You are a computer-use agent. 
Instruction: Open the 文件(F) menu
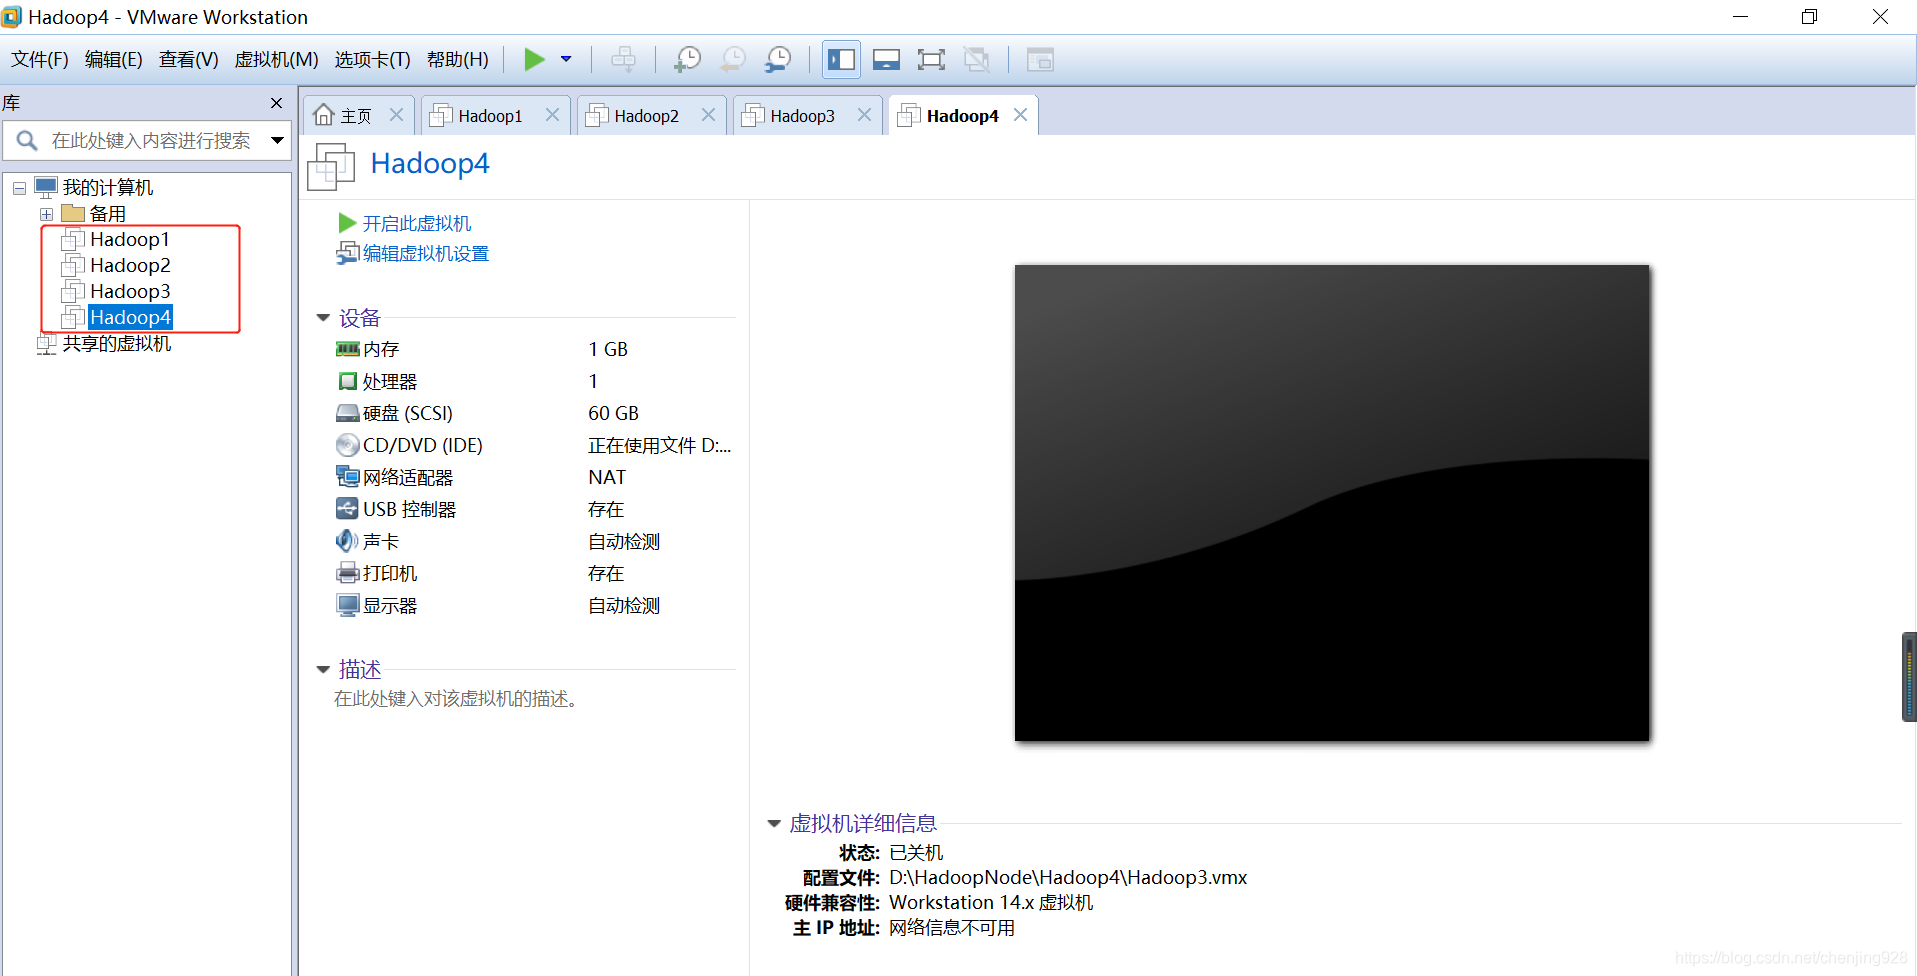40,59
